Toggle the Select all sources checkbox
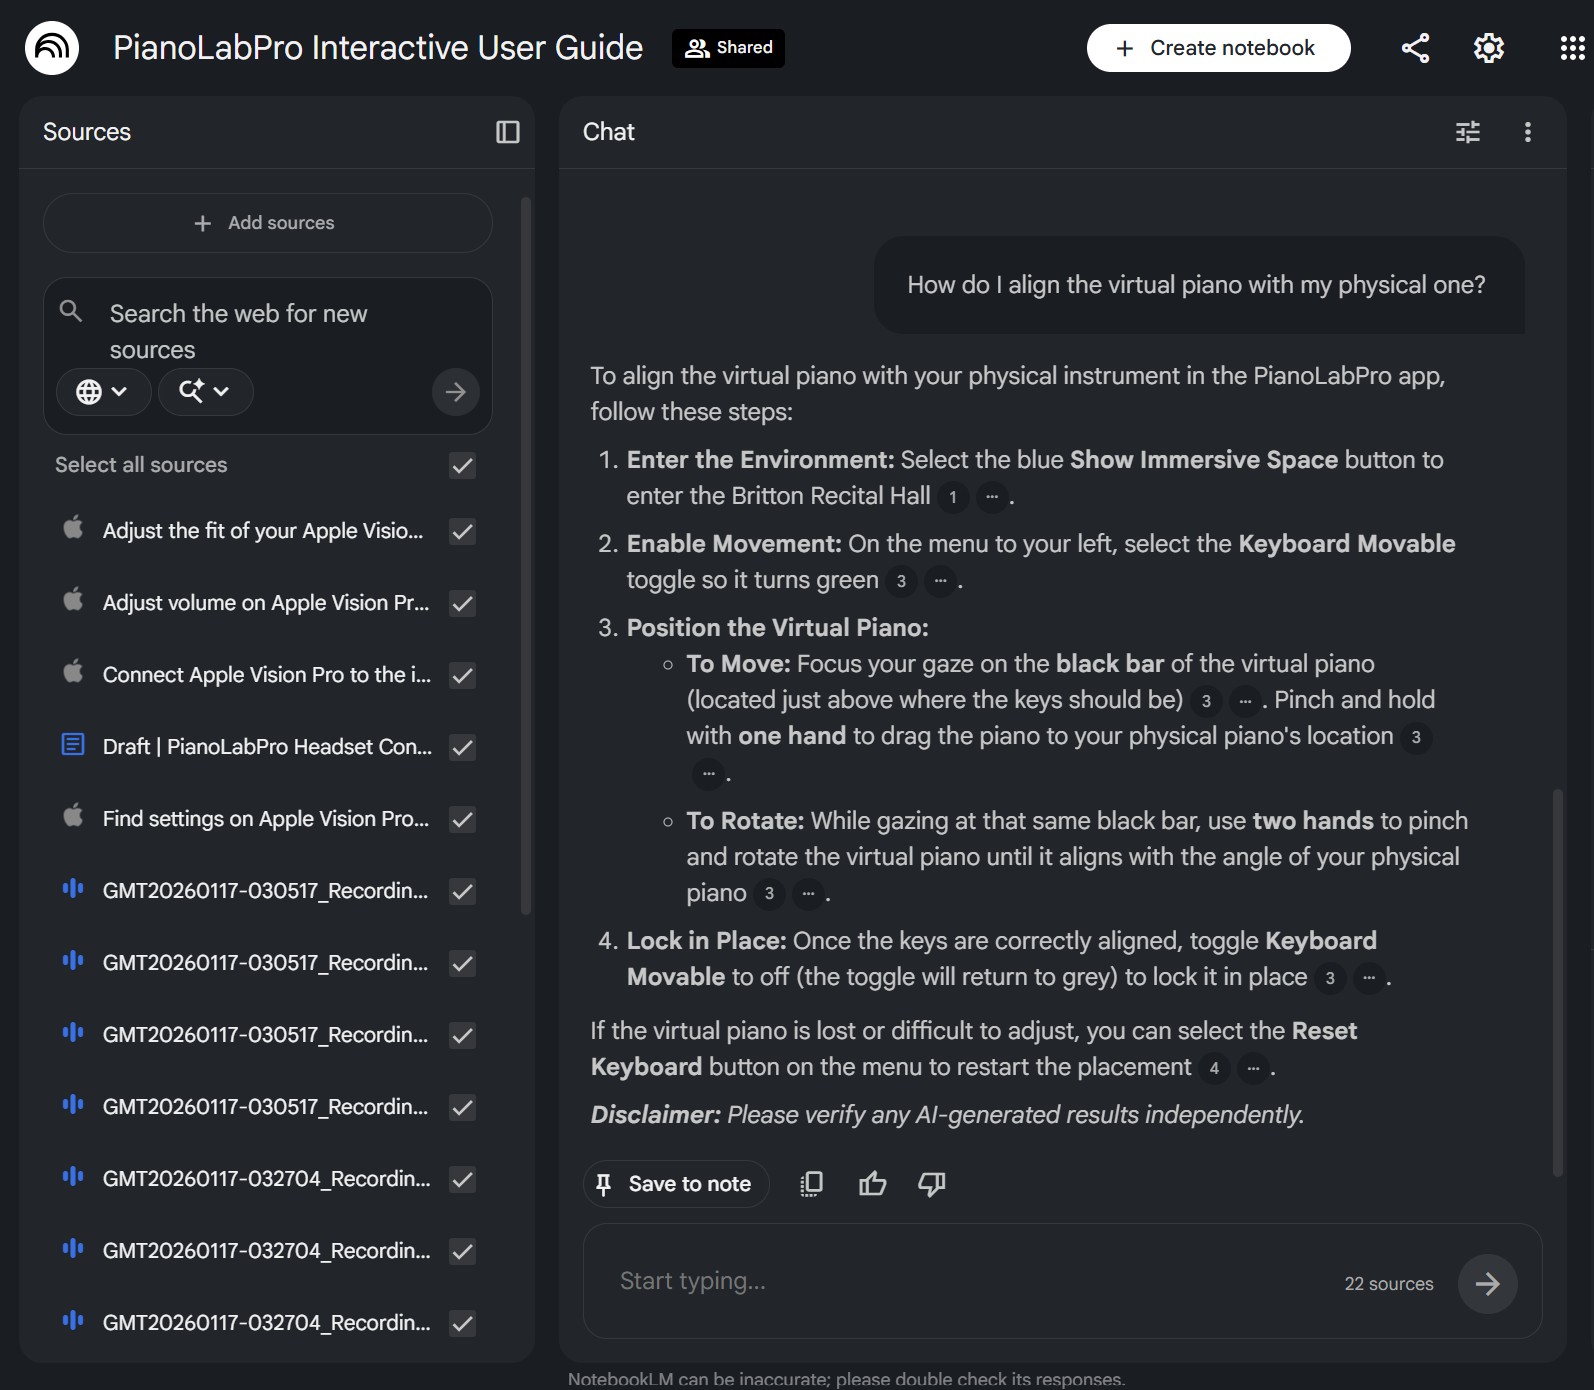 click(462, 466)
